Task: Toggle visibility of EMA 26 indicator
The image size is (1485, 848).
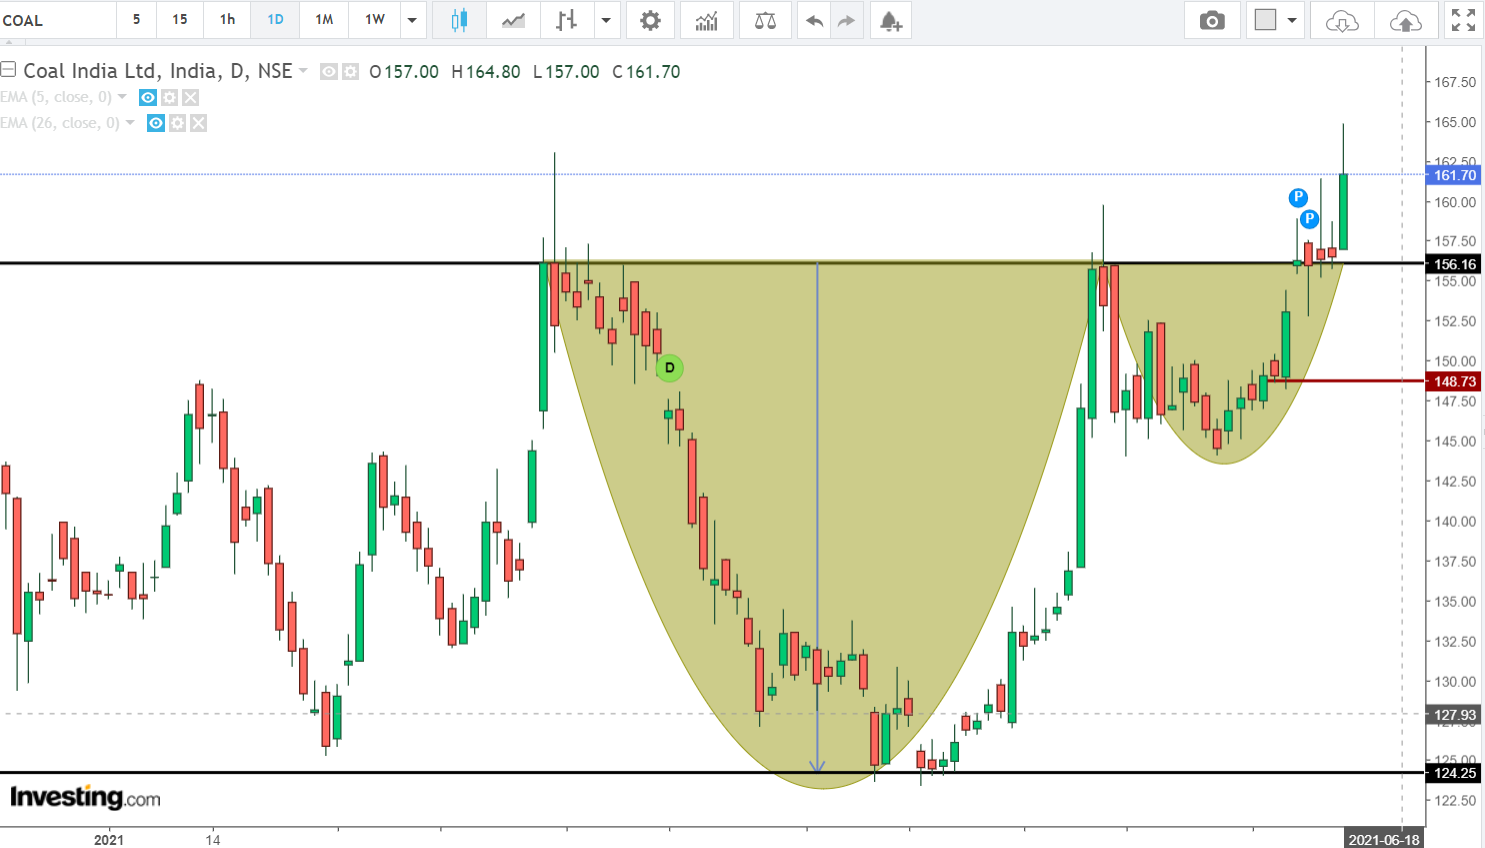Action: (x=156, y=123)
